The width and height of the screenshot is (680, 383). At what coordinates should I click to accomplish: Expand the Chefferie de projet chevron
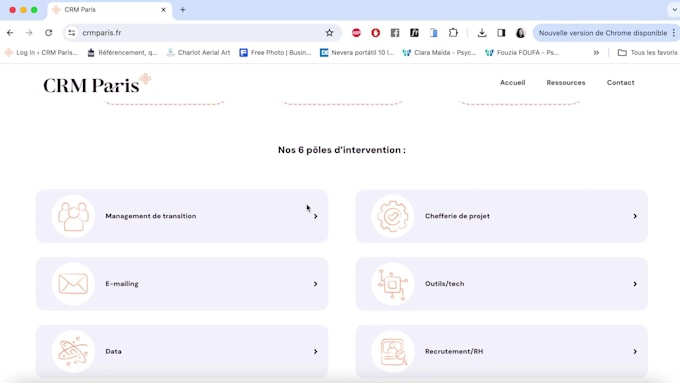pyautogui.click(x=635, y=216)
